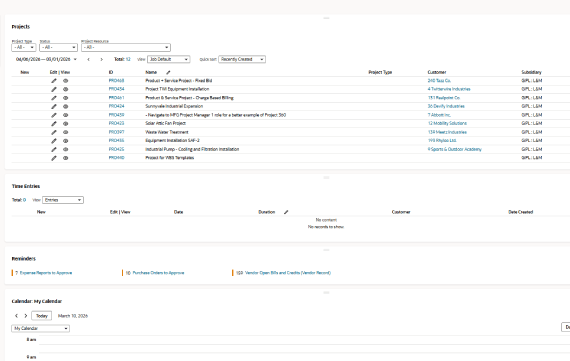This screenshot has height=361, width=570.
Task: Click eye icon for Charge Based Billing project
Action: click(65, 98)
